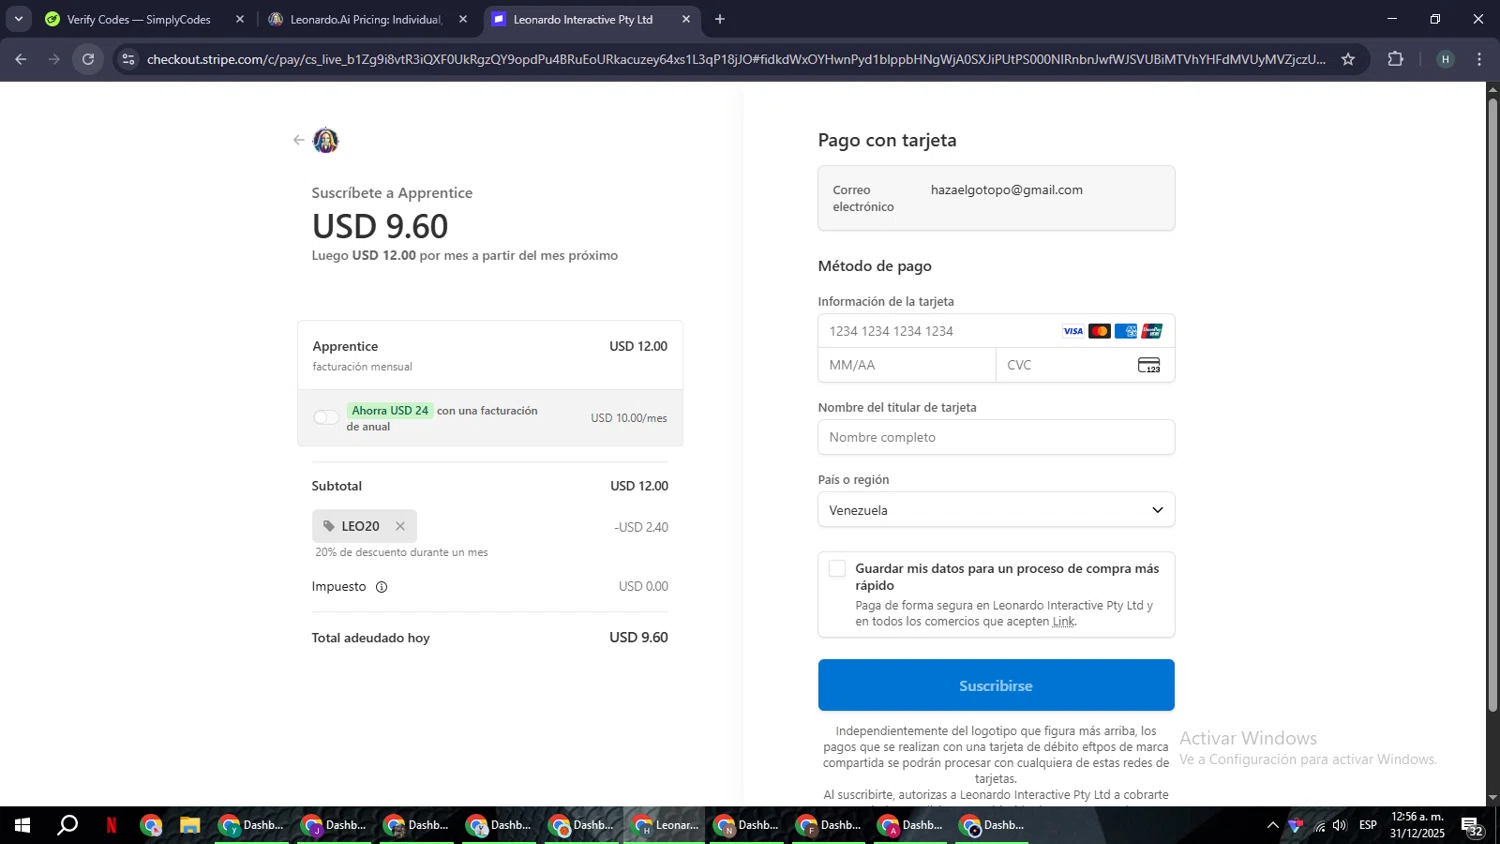Screen dimensions: 1500x844
Task: Switch to the Leonar... Chrome taskbar window
Action: pyautogui.click(x=665, y=826)
